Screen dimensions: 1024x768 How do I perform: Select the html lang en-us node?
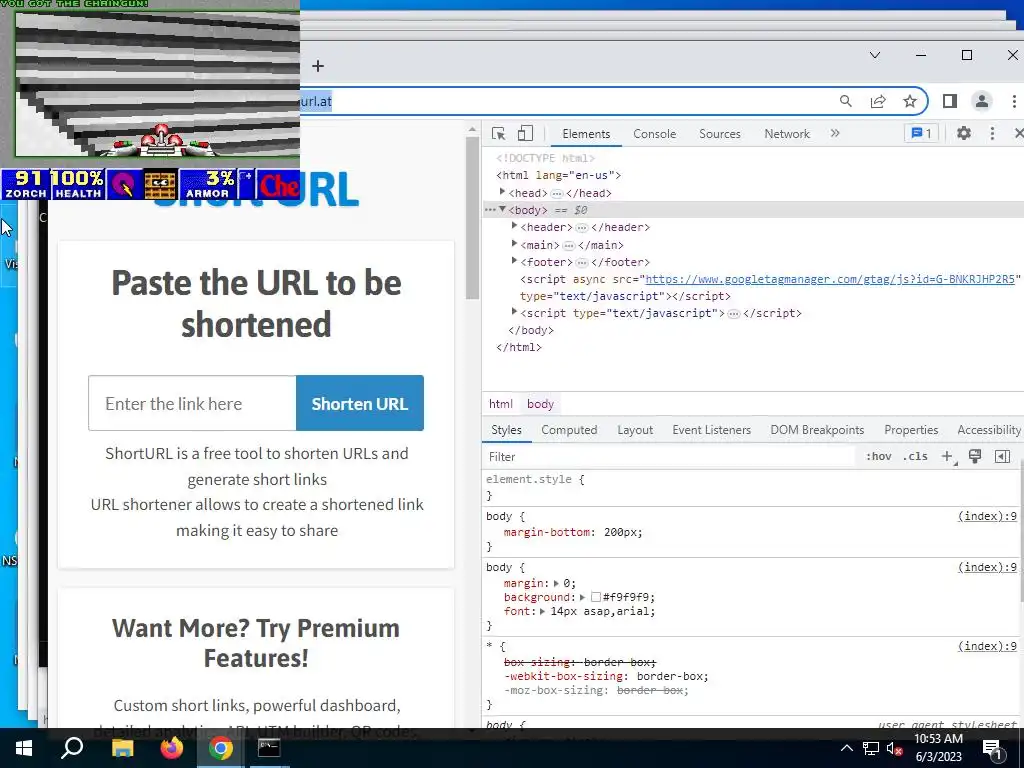pyautogui.click(x=558, y=175)
